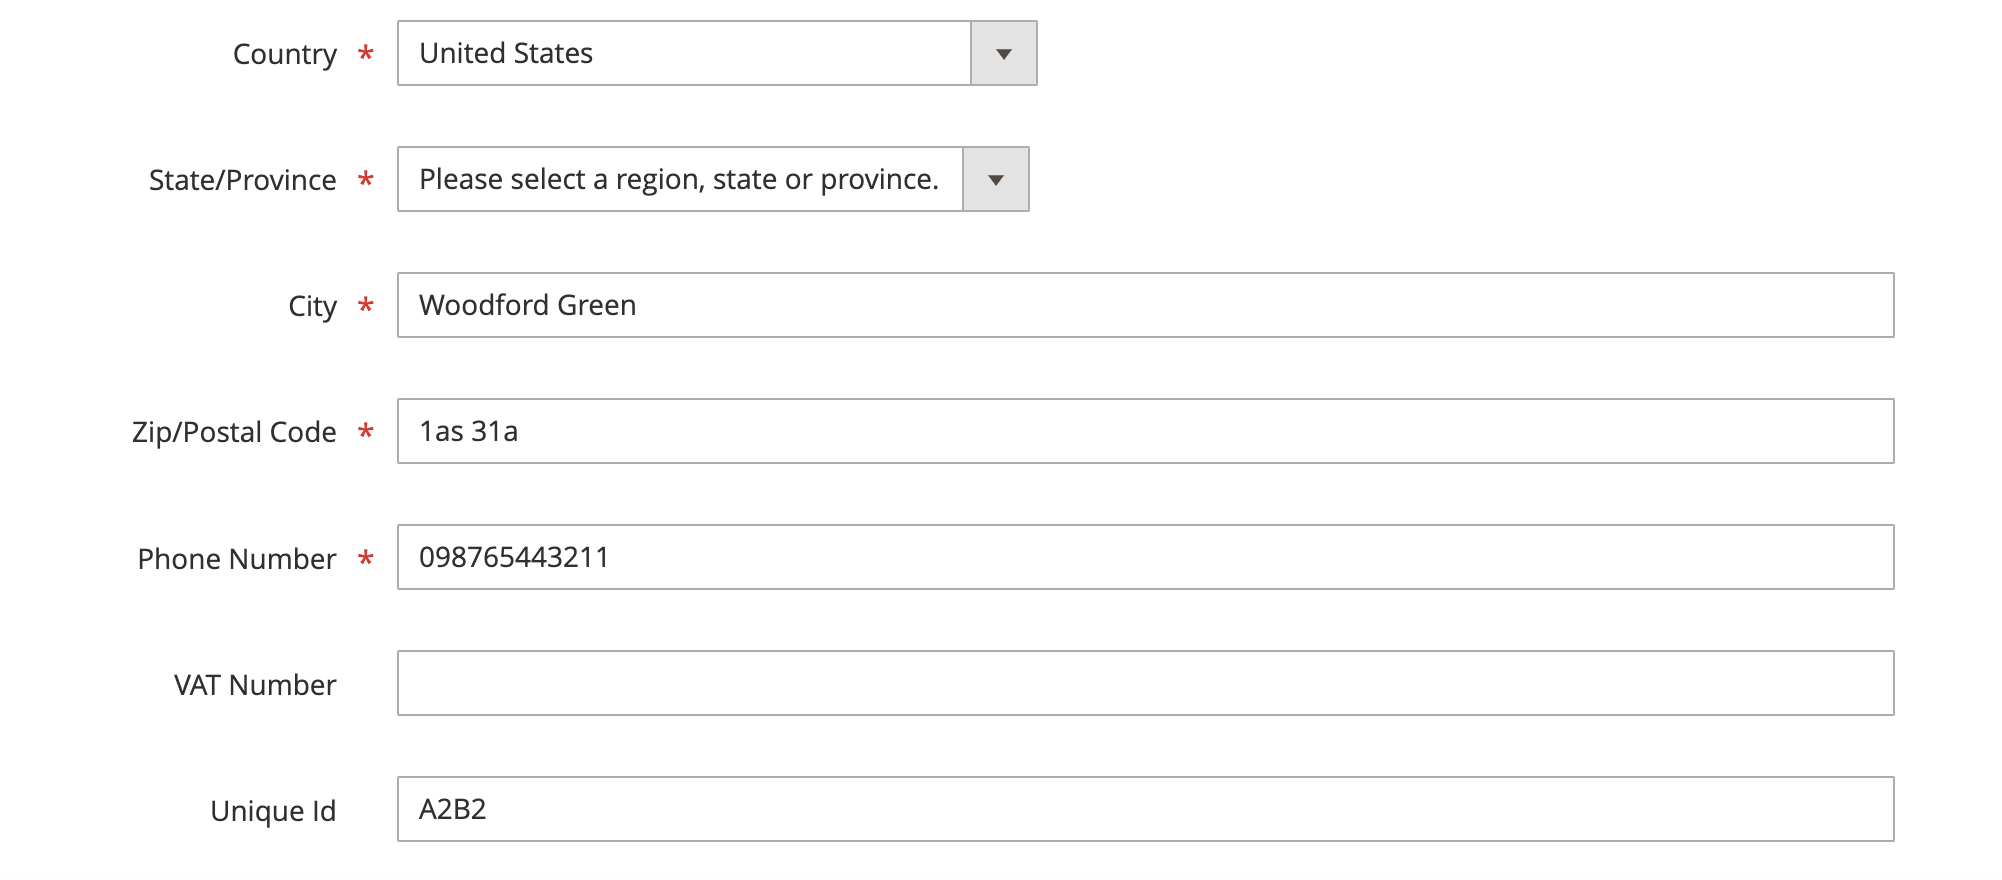The height and width of the screenshot is (880, 2002).
Task: Select the United States country box
Action: 717,54
